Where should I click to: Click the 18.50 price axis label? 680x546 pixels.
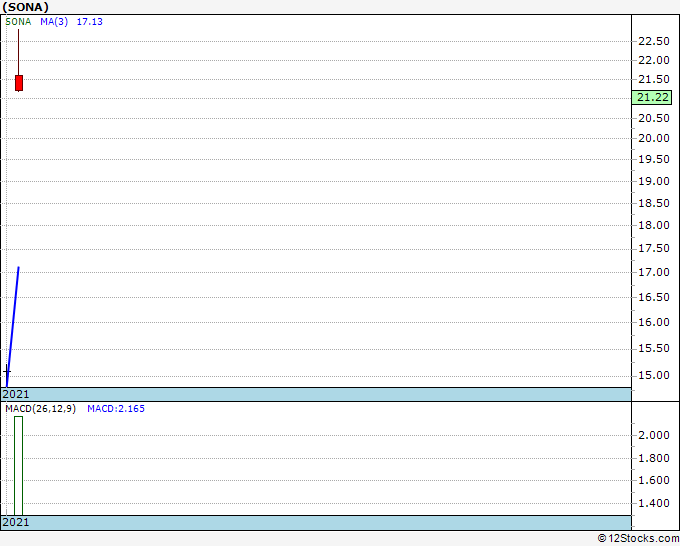[654, 203]
